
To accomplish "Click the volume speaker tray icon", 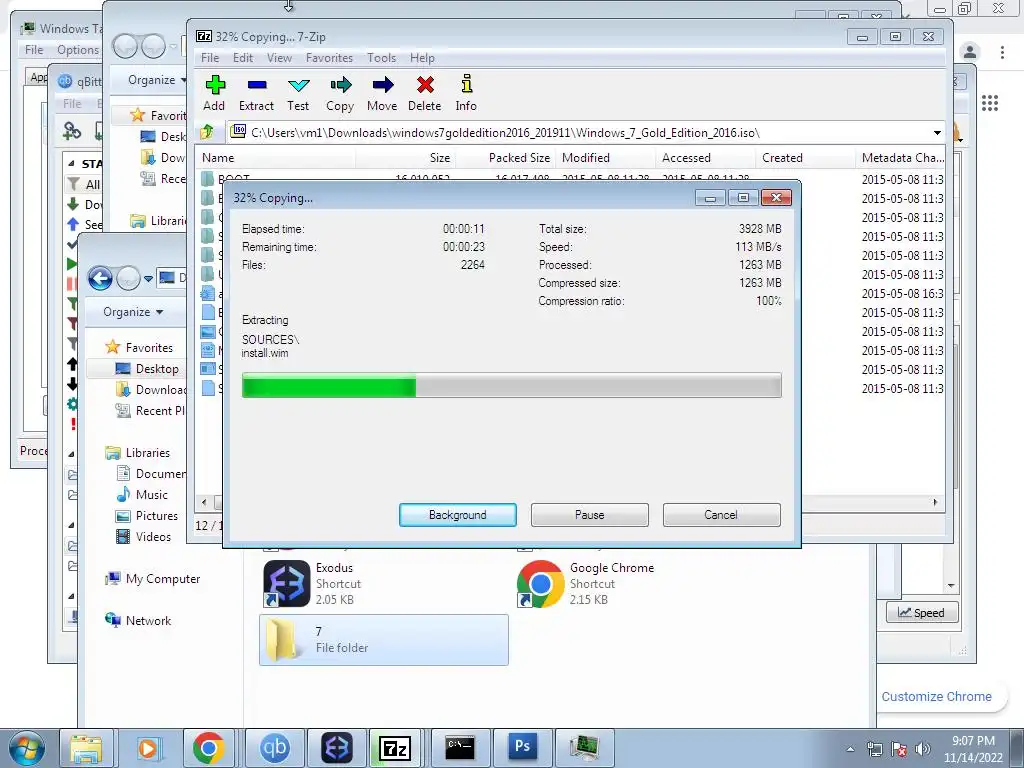I will [922, 749].
